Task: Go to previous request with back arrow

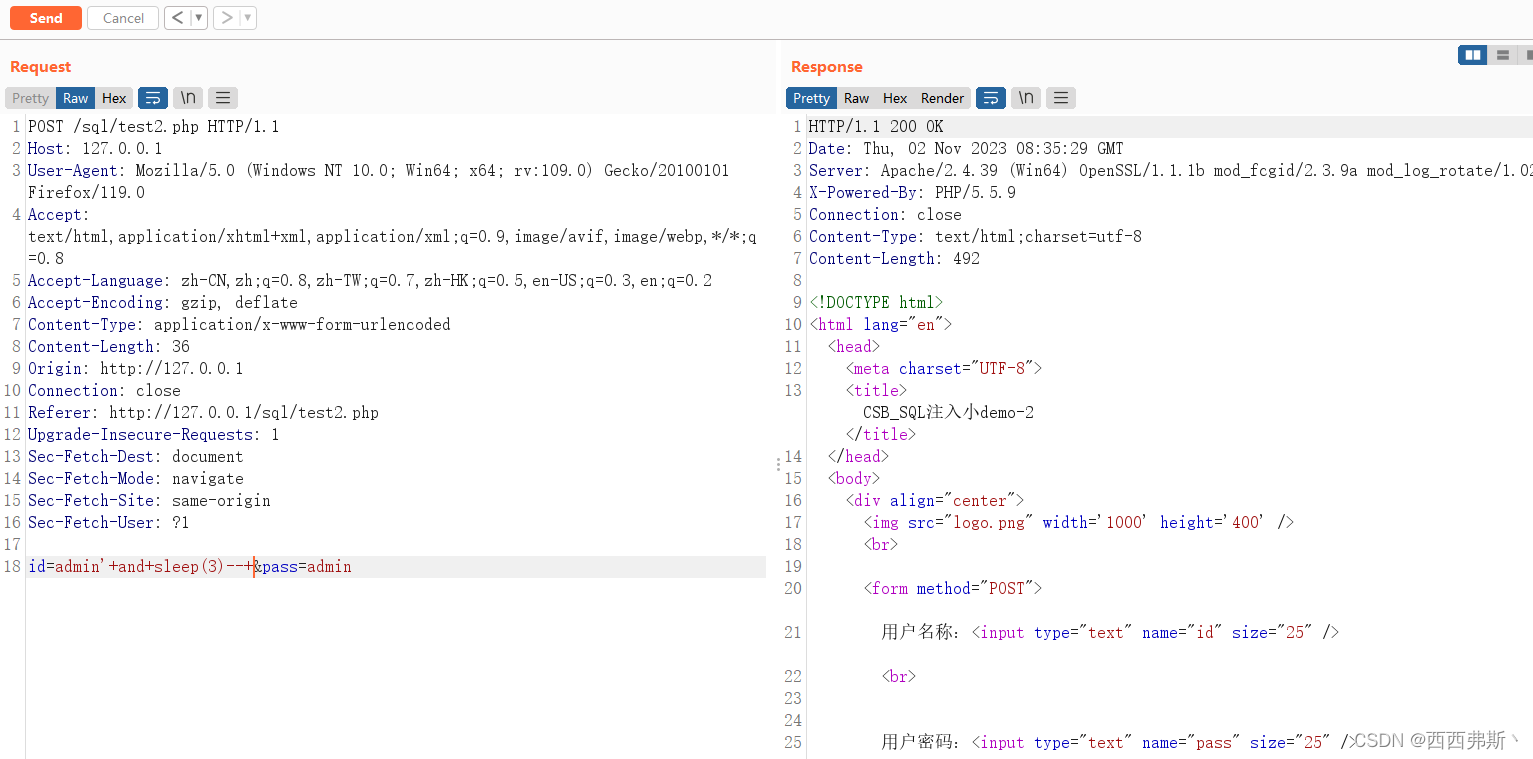Action: (176, 18)
